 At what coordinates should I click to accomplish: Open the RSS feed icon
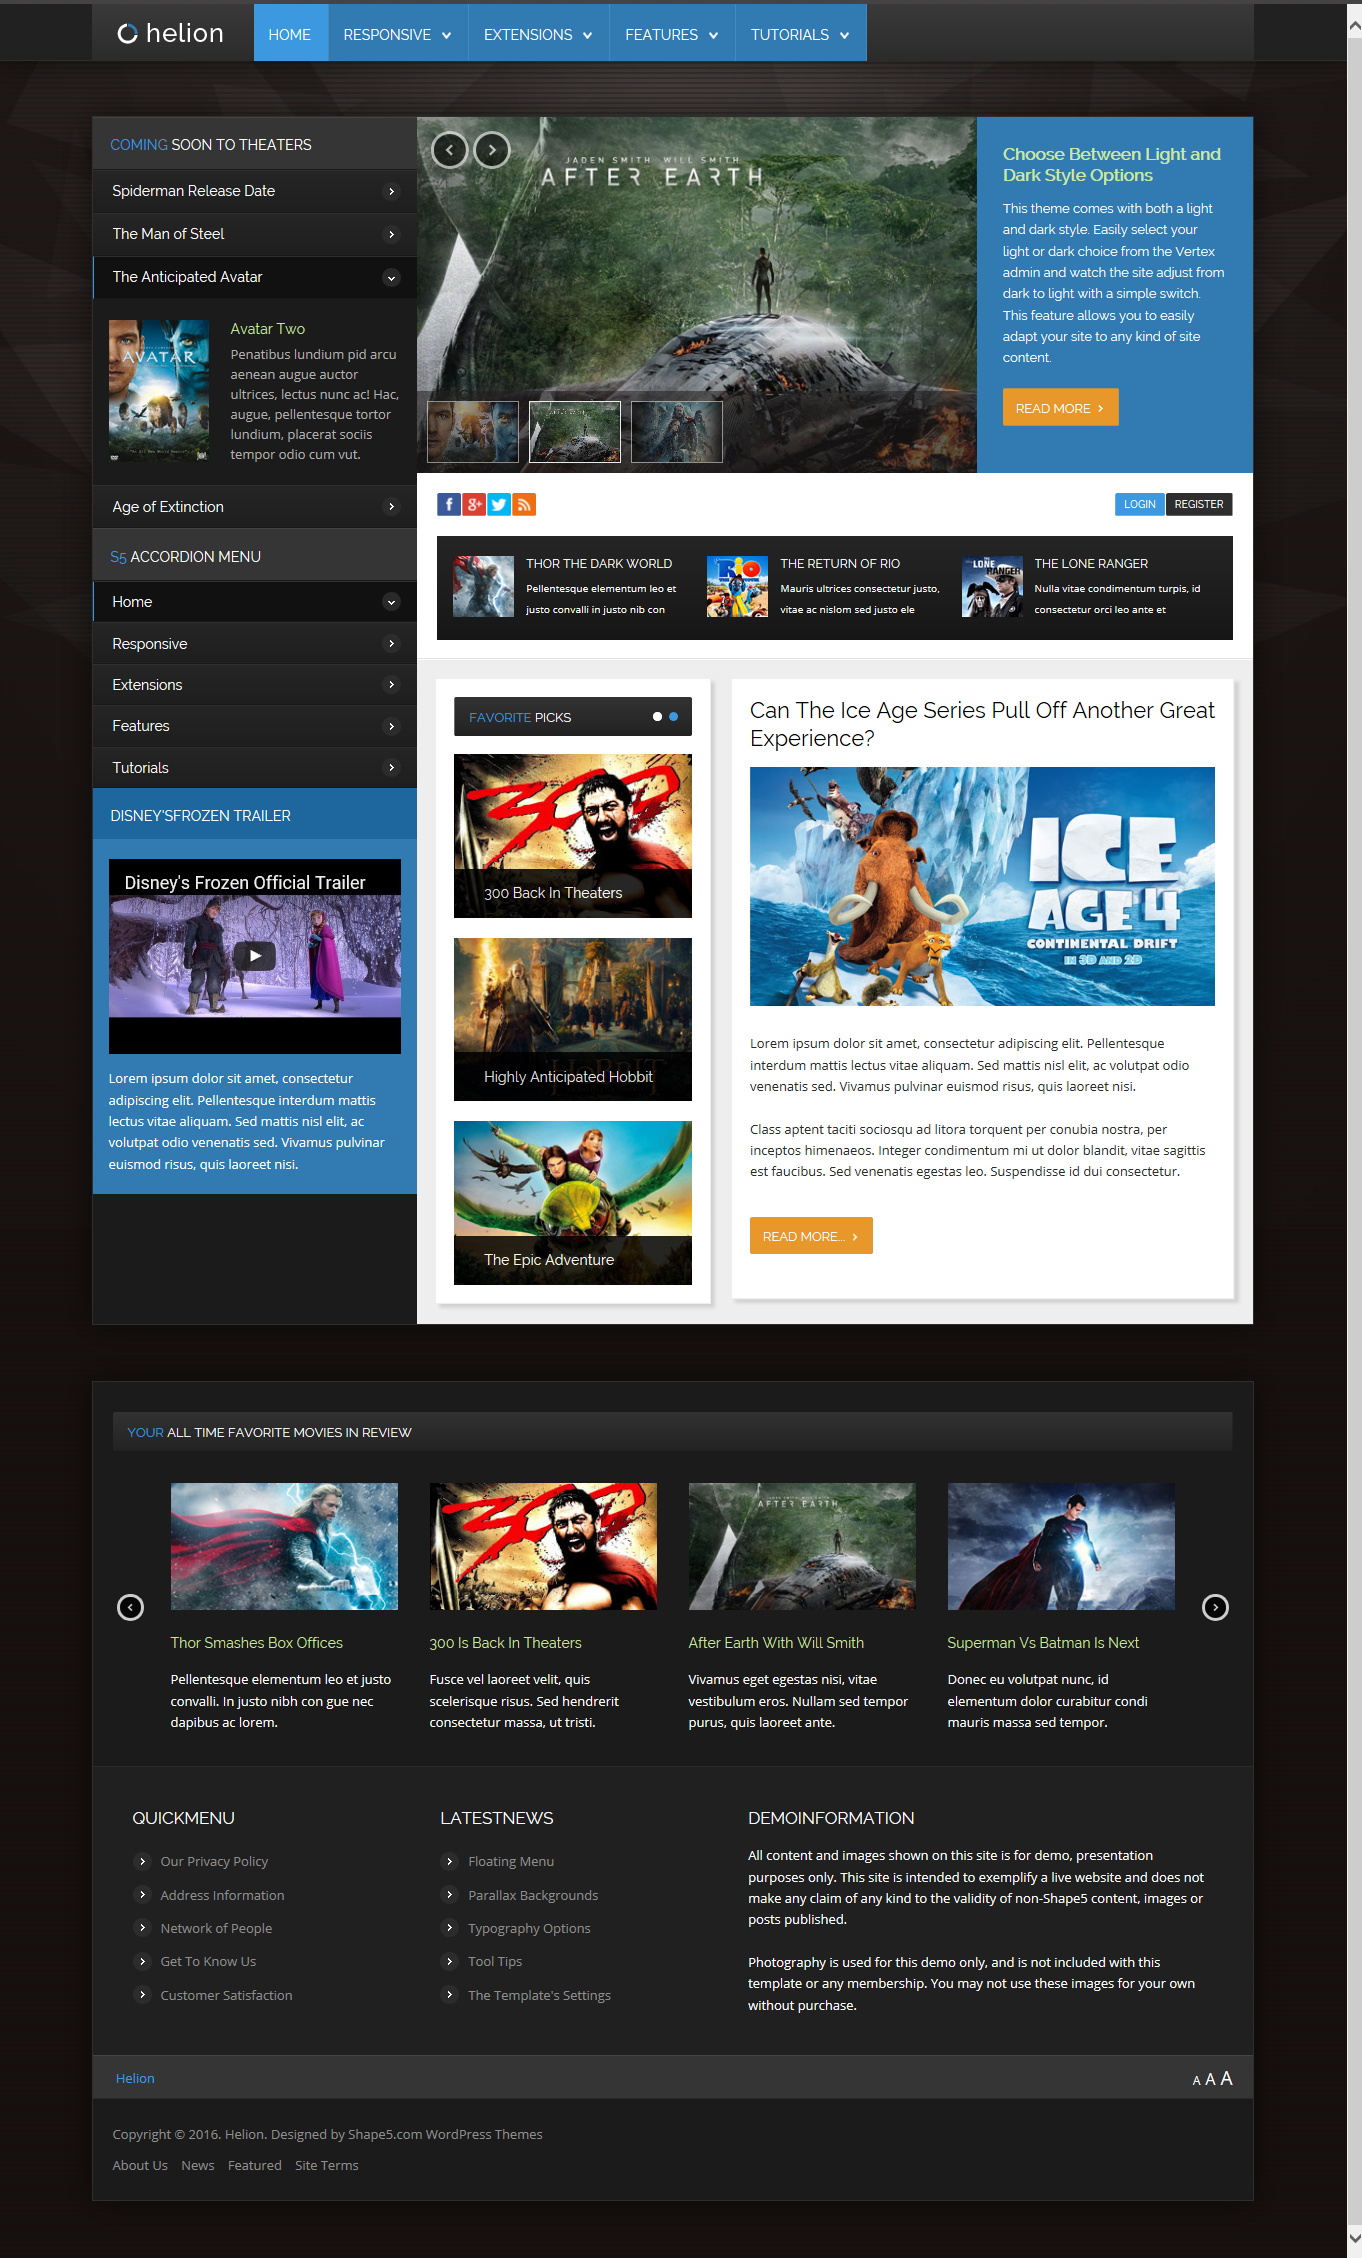(524, 504)
